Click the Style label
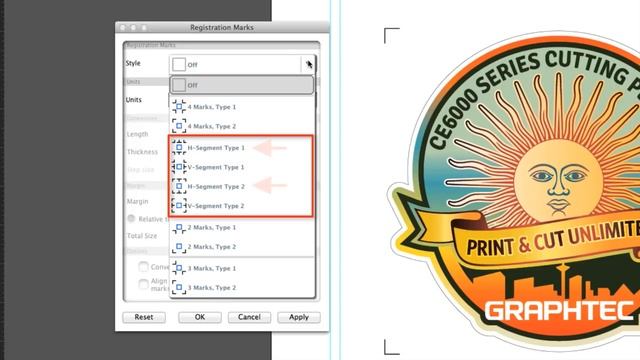 click(x=133, y=63)
